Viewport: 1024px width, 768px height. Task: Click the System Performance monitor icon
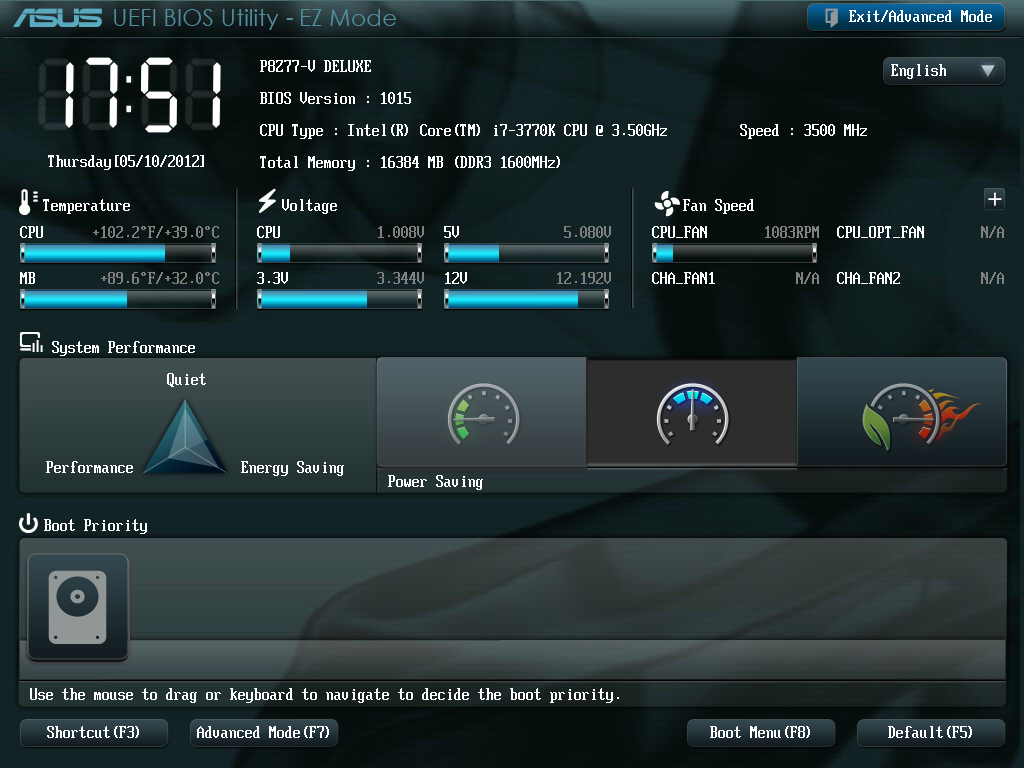[31, 342]
